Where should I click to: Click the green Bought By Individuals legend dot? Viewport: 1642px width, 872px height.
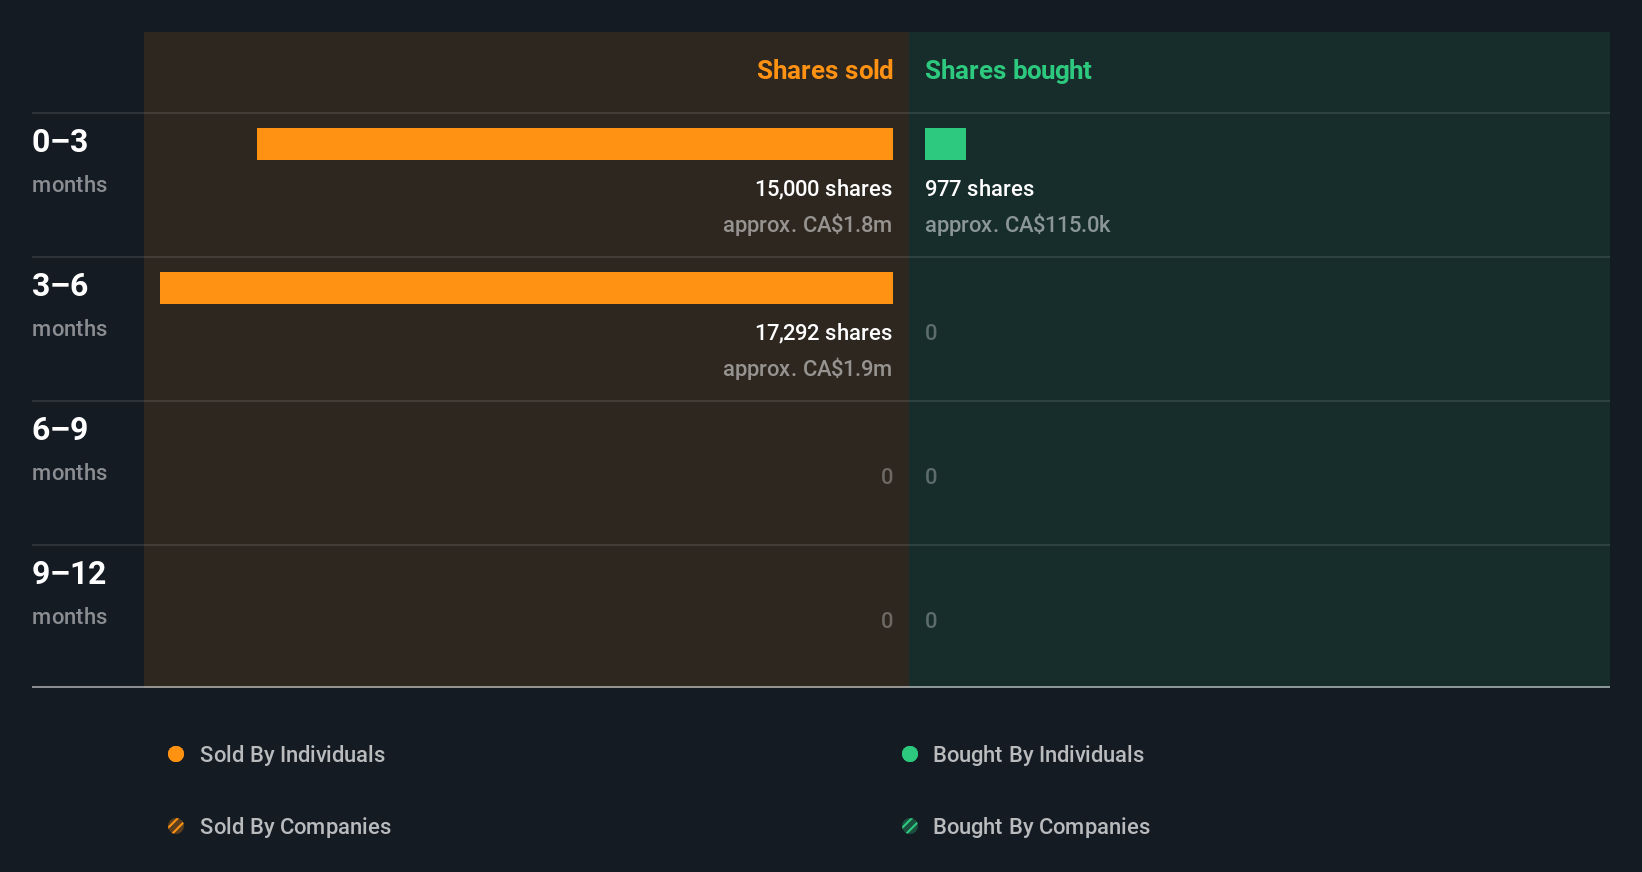[x=910, y=754]
